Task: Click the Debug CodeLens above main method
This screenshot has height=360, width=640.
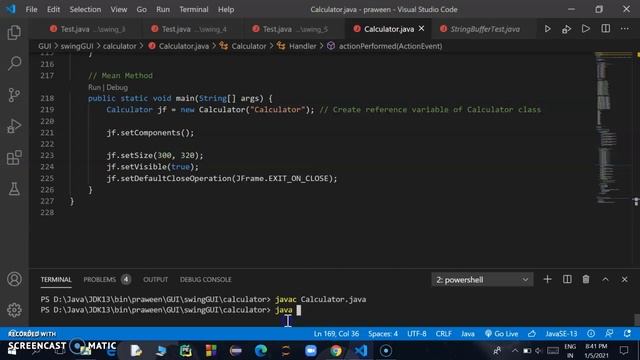Action: tap(117, 87)
